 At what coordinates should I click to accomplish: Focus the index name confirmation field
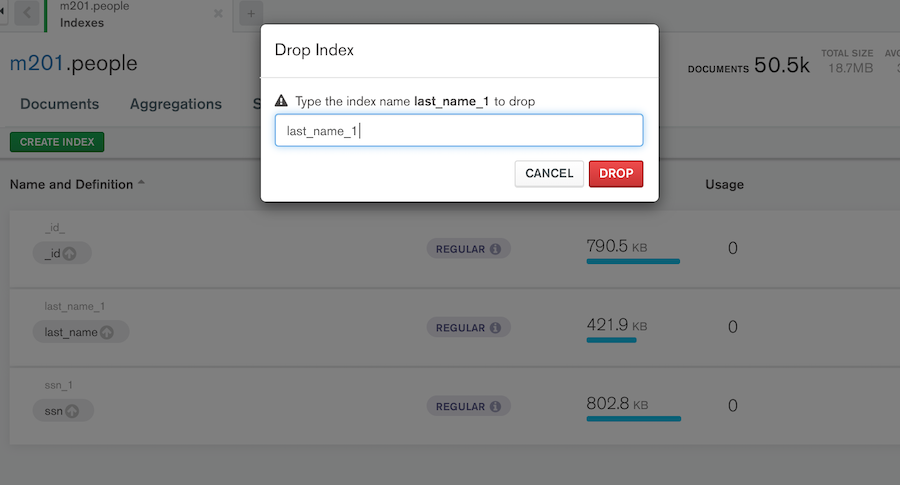pyautogui.click(x=459, y=130)
